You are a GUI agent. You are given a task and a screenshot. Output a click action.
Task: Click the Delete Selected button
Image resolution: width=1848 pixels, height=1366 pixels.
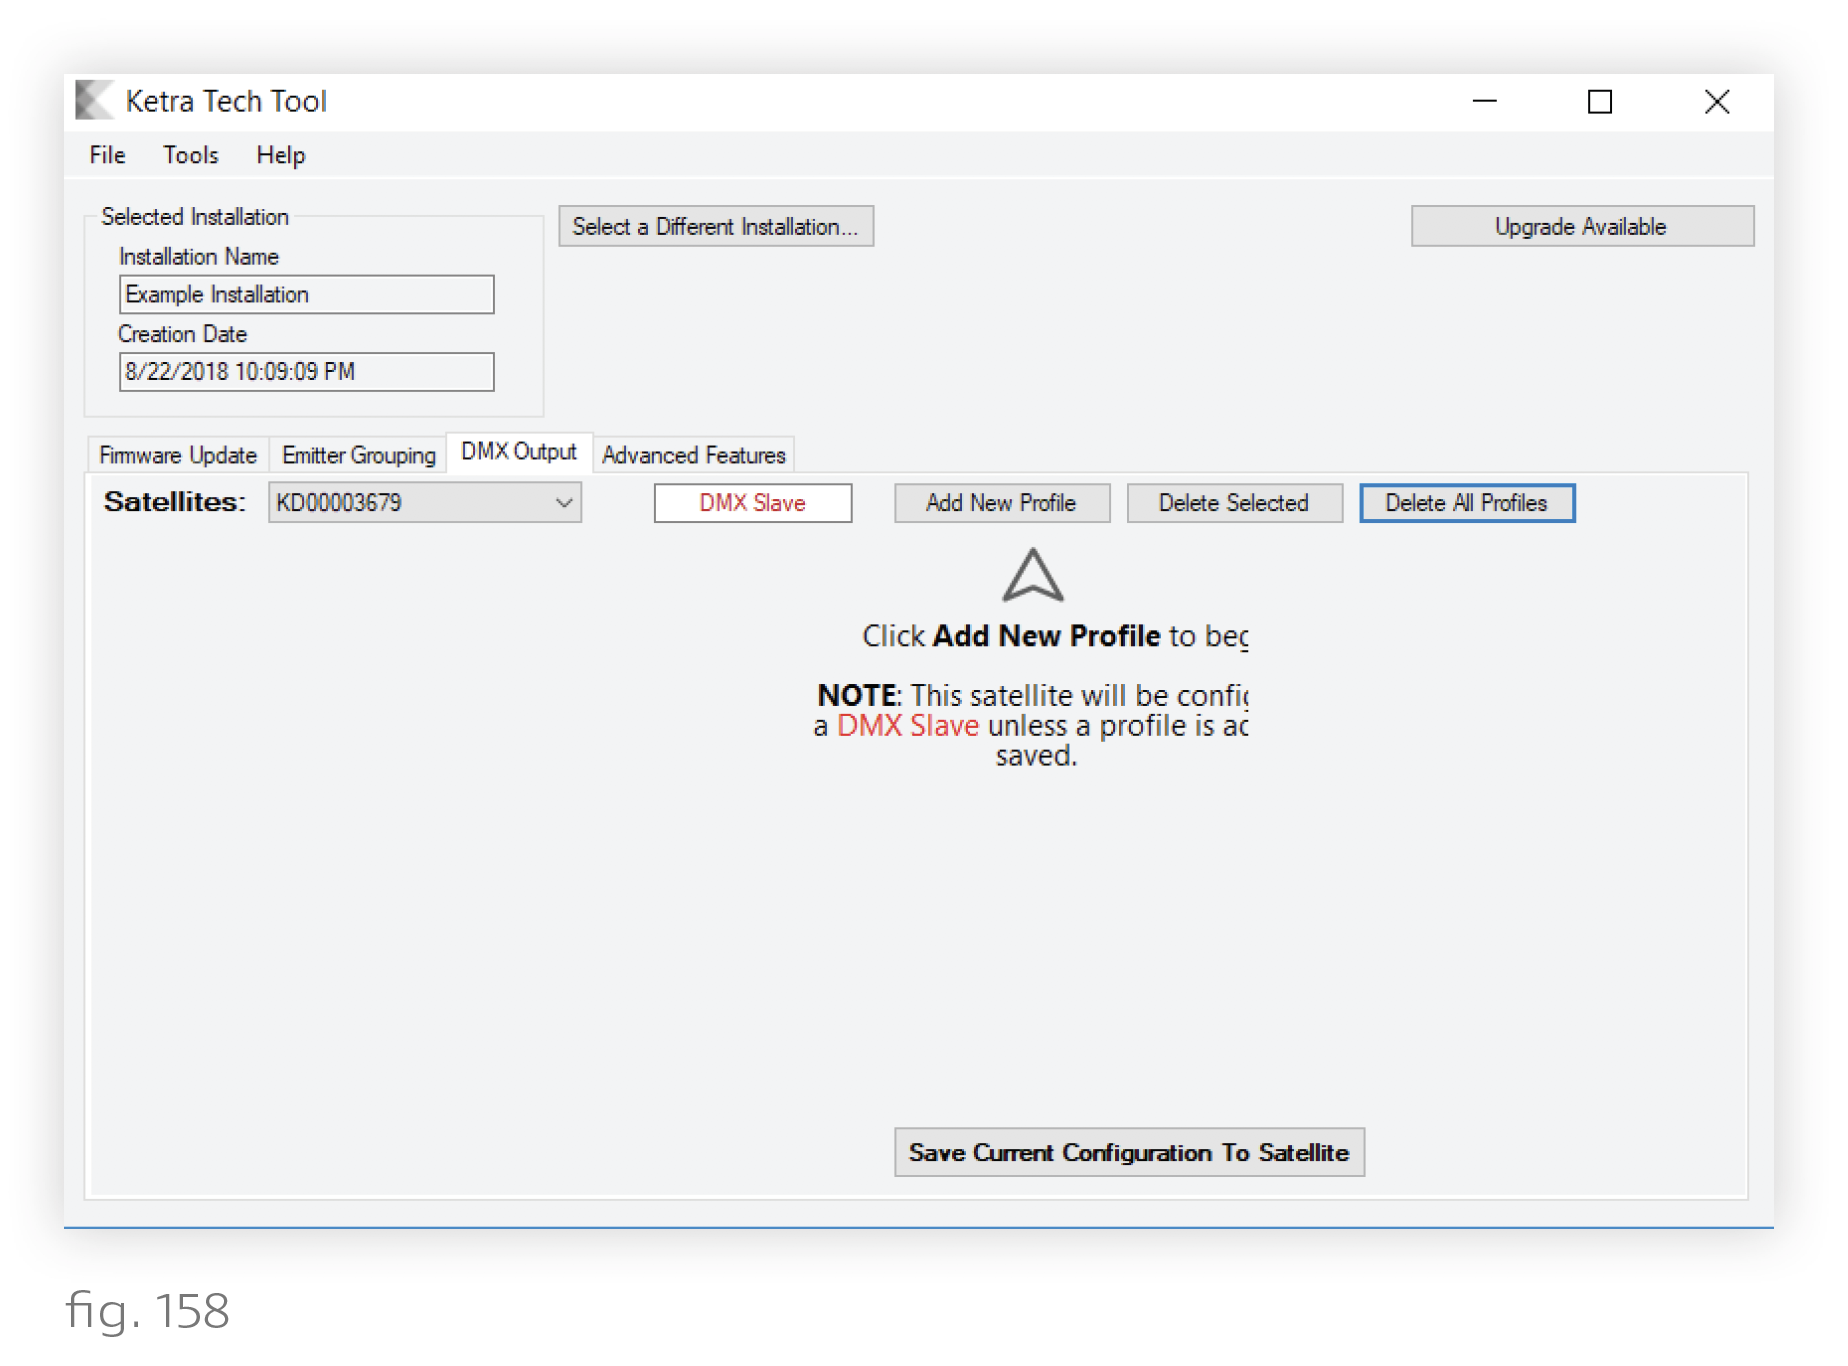tap(1234, 503)
